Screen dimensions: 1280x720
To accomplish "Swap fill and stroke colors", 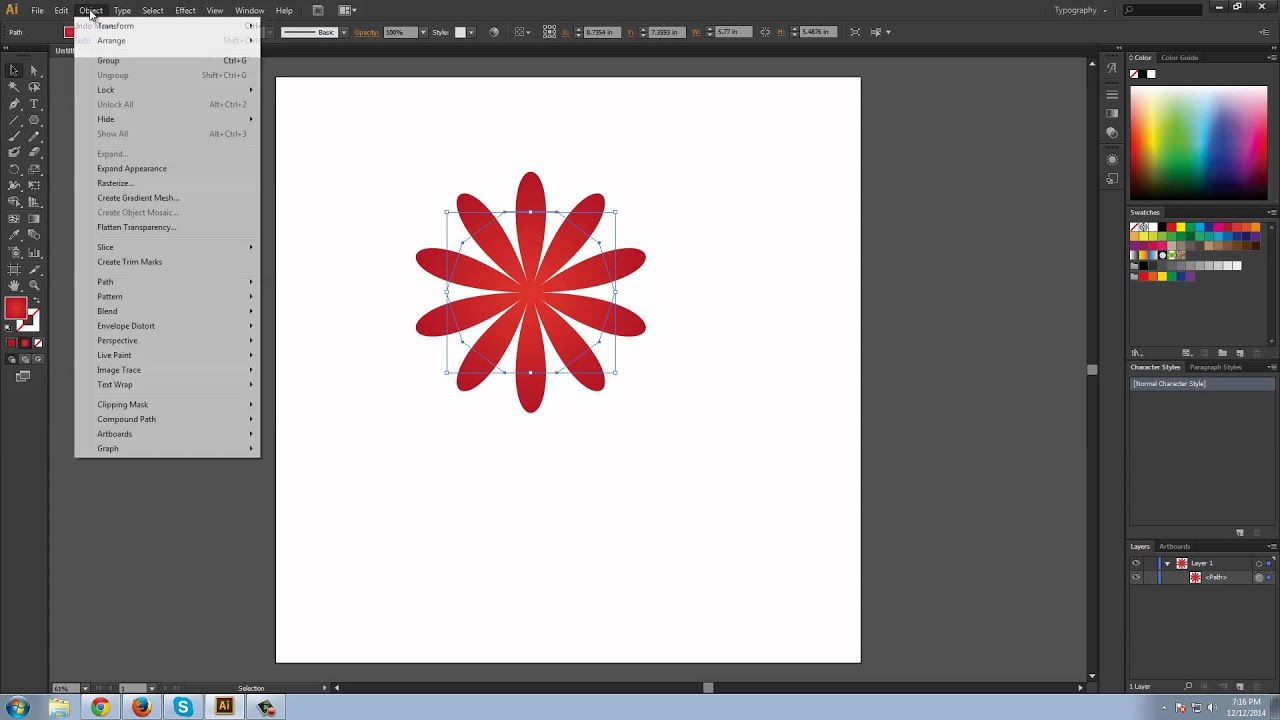I will click(x=36, y=301).
